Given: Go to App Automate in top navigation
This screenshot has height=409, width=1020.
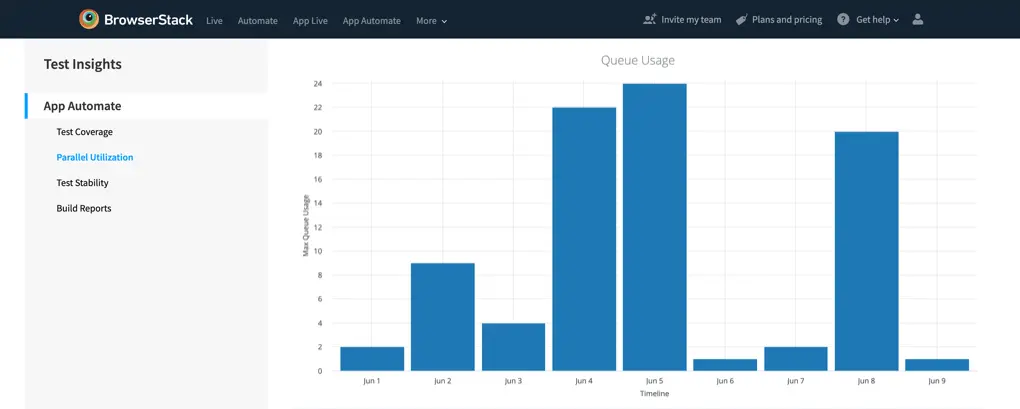Looking at the screenshot, I should pyautogui.click(x=371, y=21).
